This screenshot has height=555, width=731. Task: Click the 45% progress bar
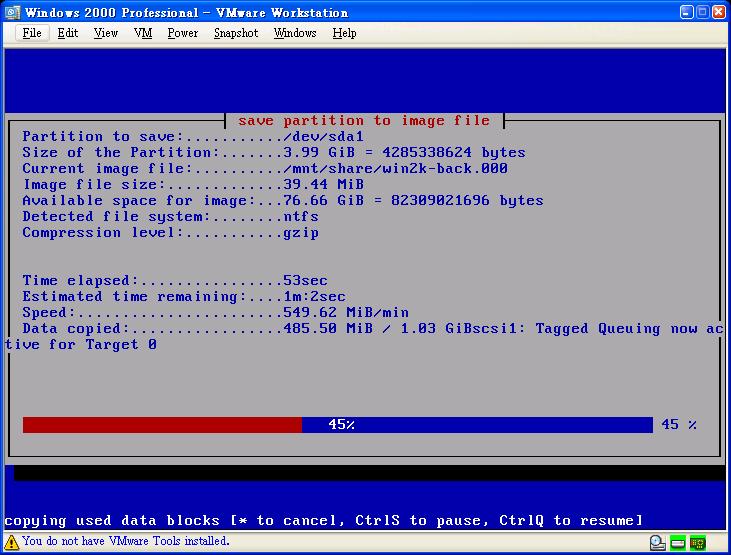click(338, 424)
